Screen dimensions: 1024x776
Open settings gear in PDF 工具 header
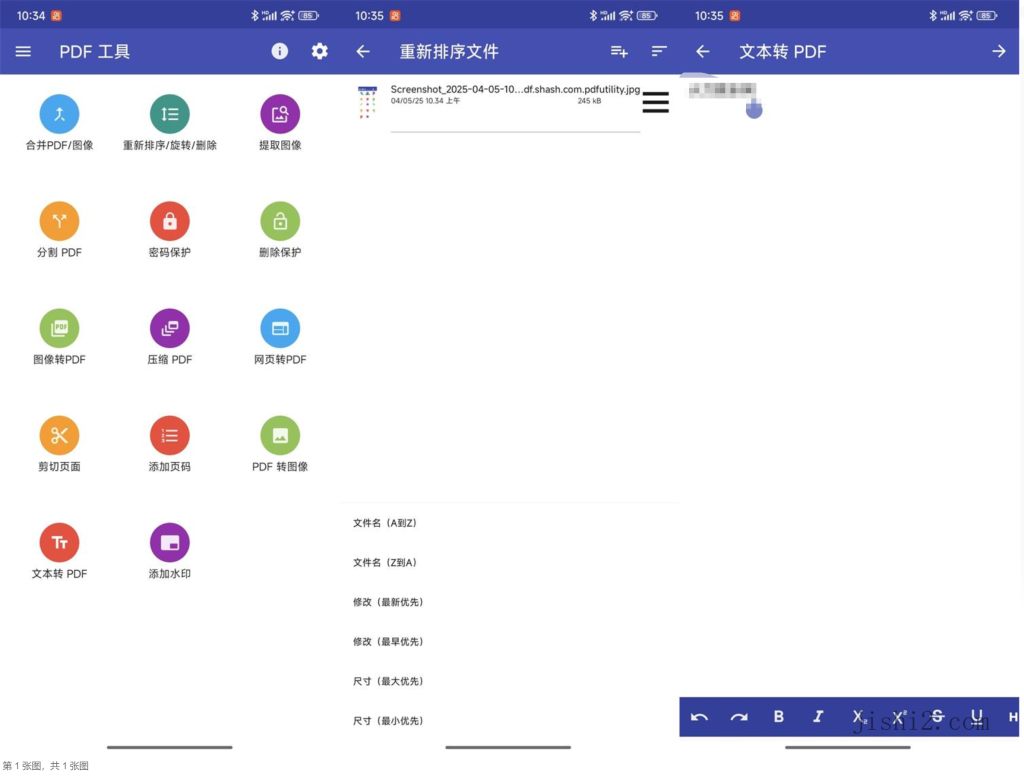coord(319,51)
